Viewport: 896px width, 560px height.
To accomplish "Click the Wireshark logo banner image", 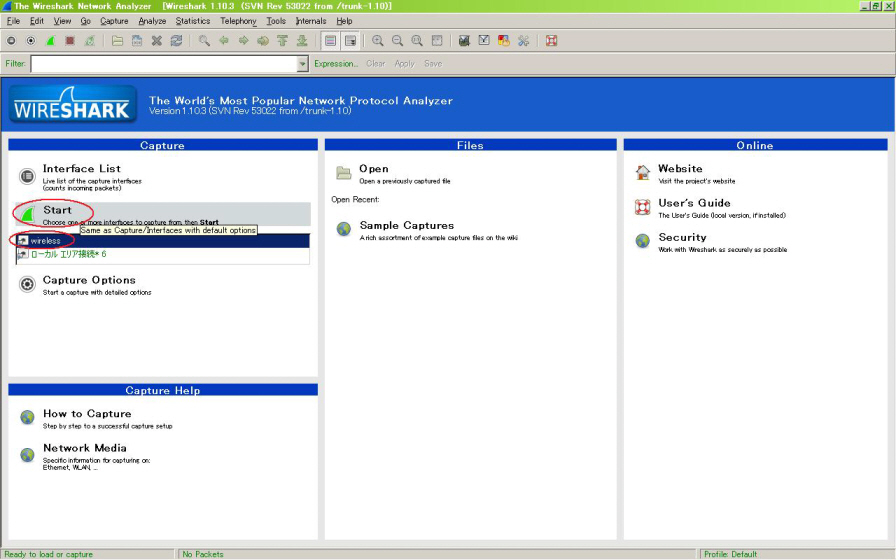I will tap(73, 105).
